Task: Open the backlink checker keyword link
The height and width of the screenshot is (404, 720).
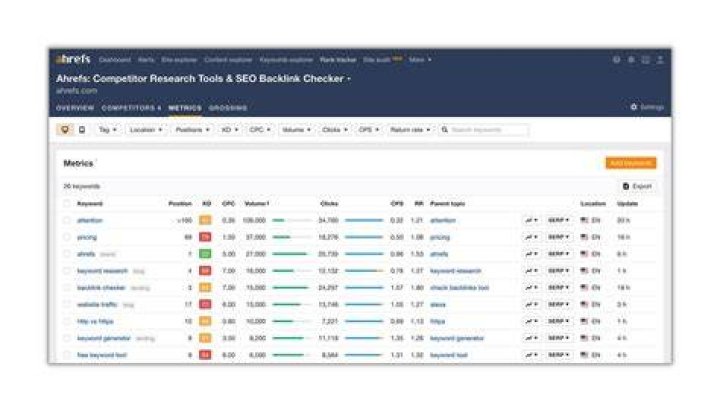Action: click(x=101, y=287)
